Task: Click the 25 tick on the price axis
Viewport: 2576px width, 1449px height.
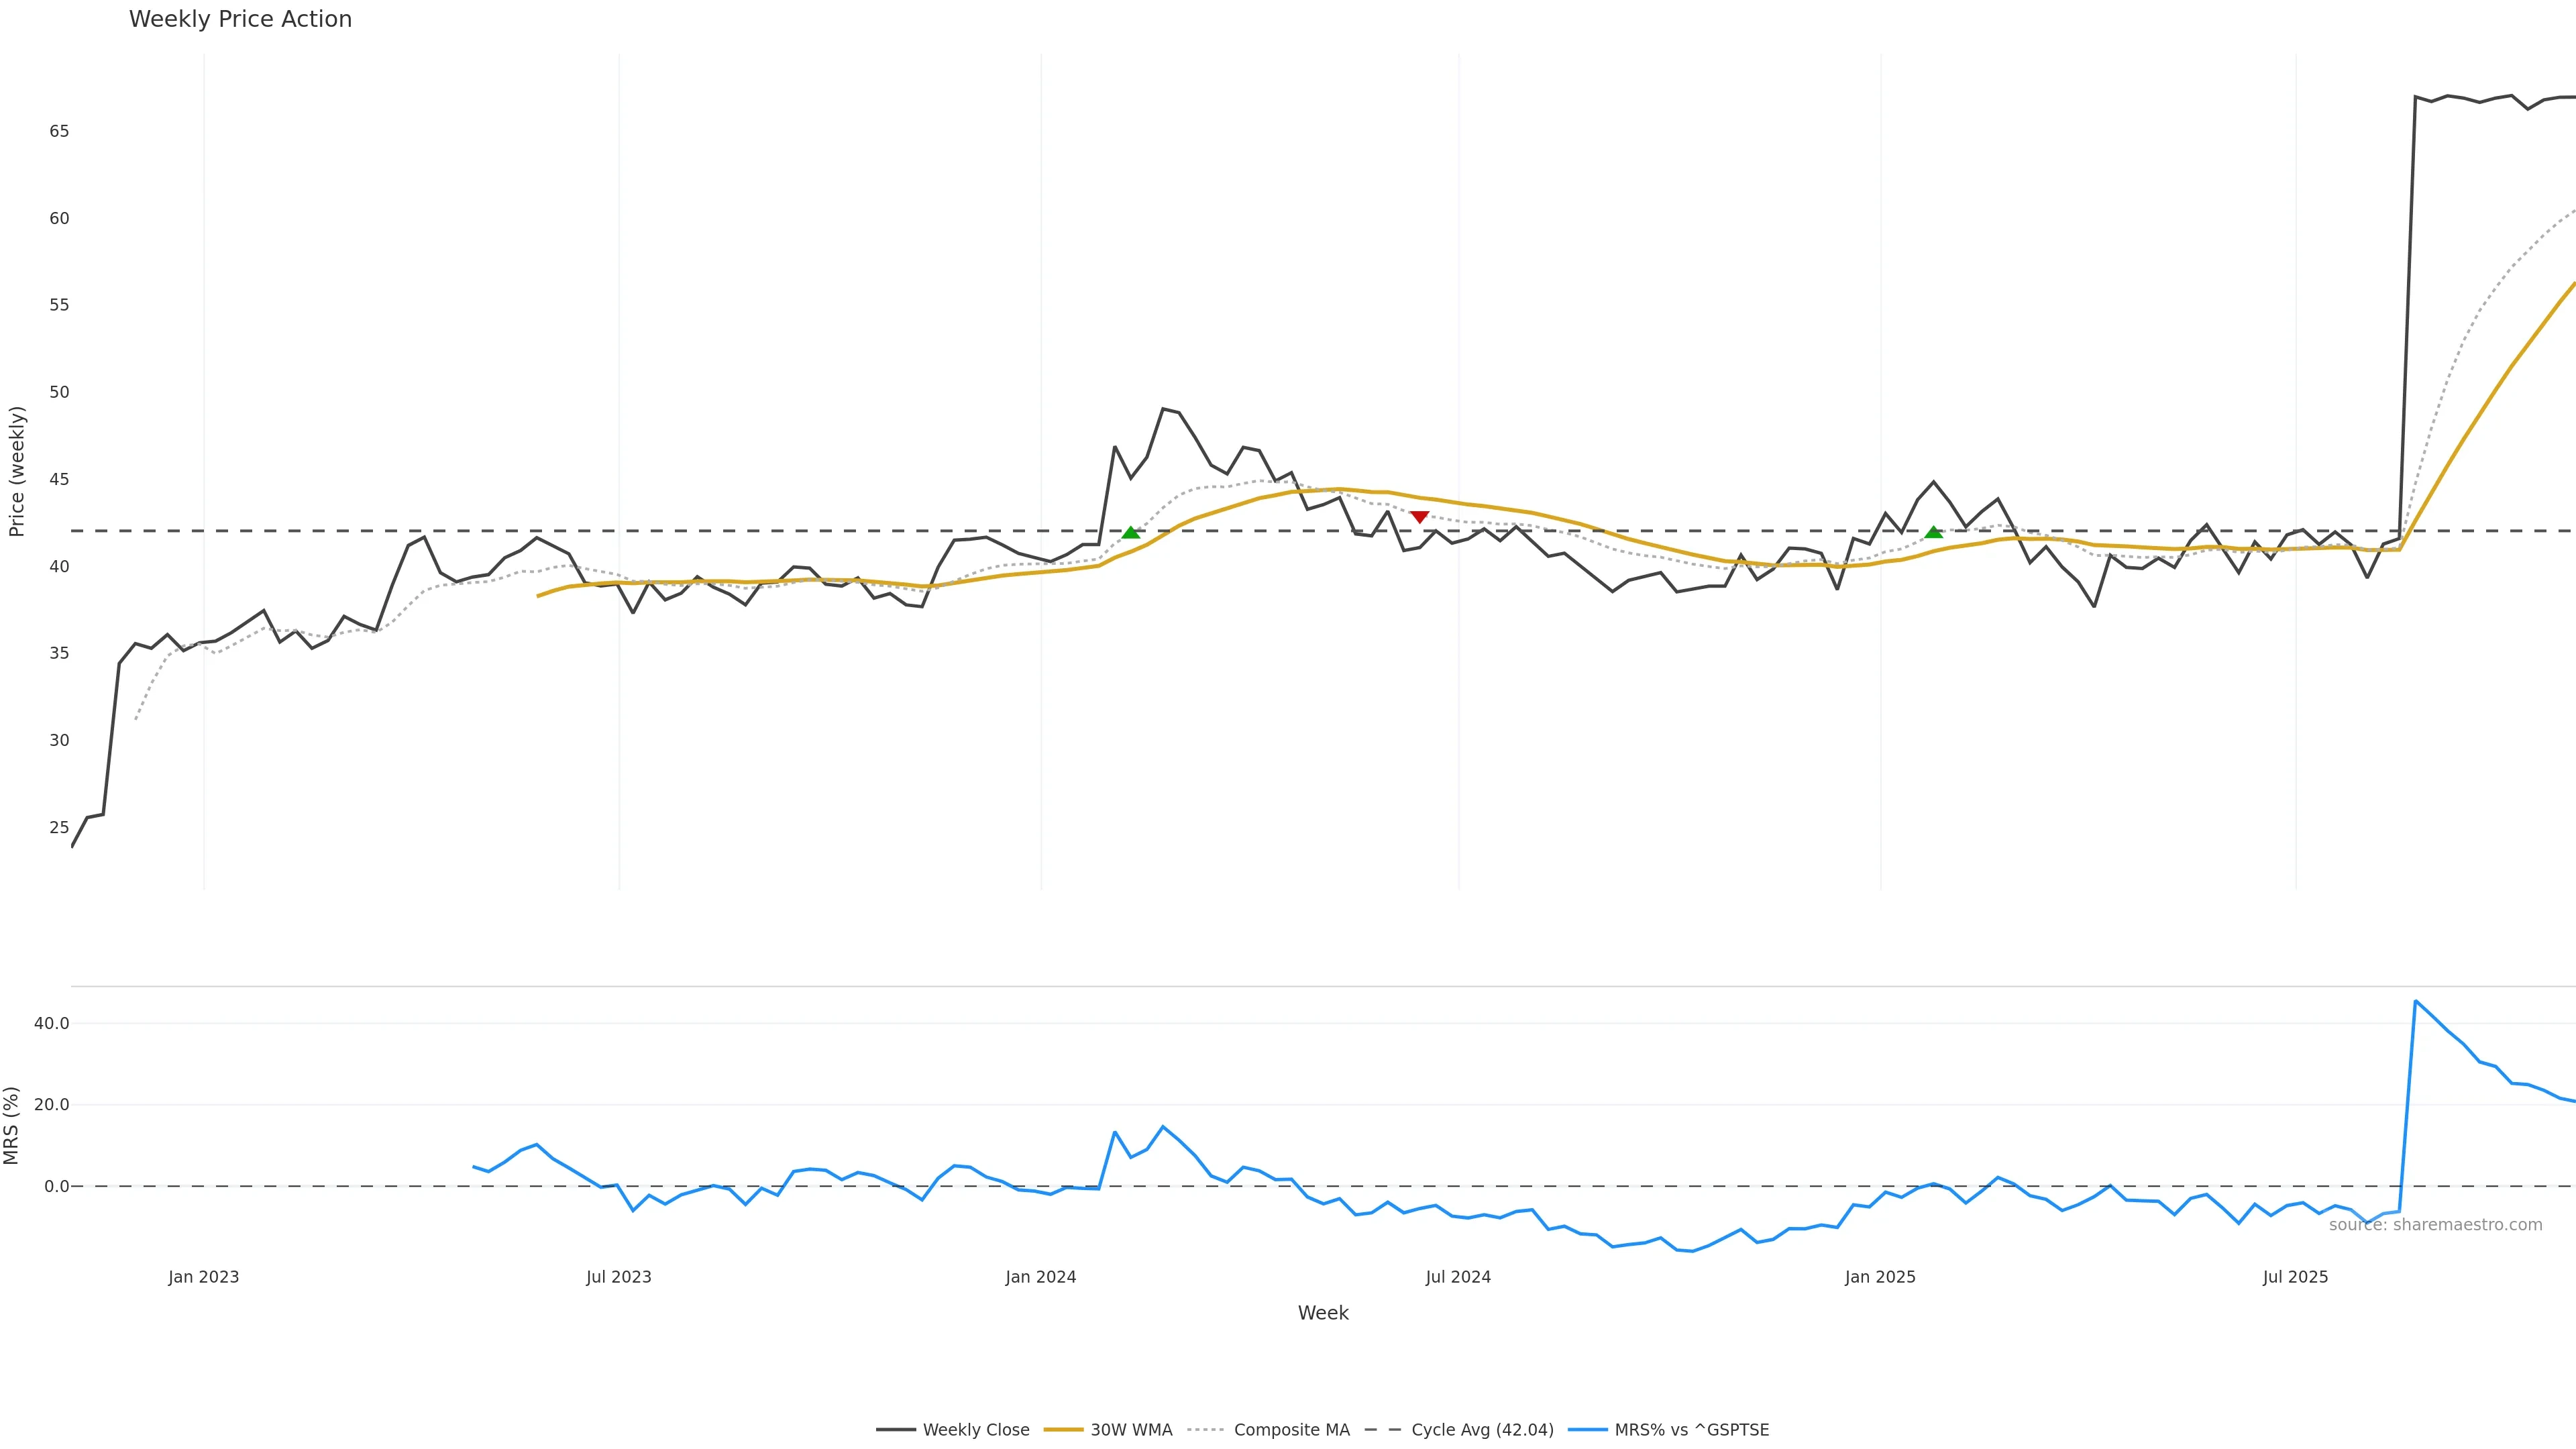Action: [x=59, y=827]
